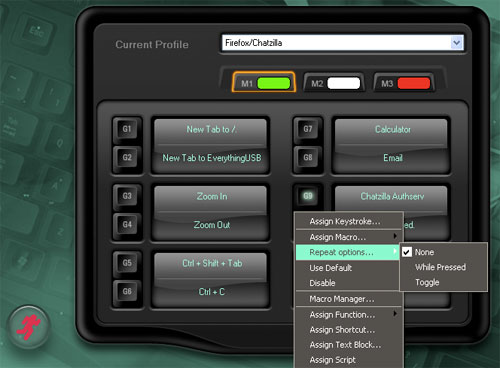The height and width of the screenshot is (368, 500).
Task: Click the Zoom In assignment
Action: coord(211,197)
